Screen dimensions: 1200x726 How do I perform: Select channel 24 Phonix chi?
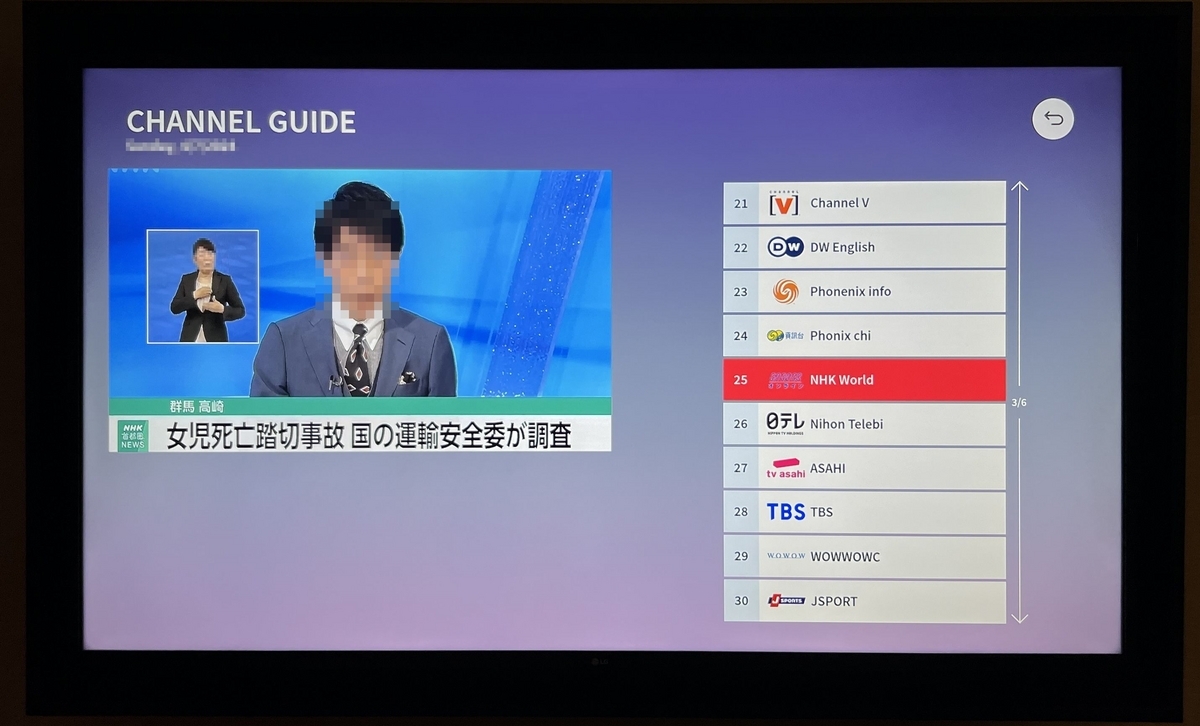(864, 336)
